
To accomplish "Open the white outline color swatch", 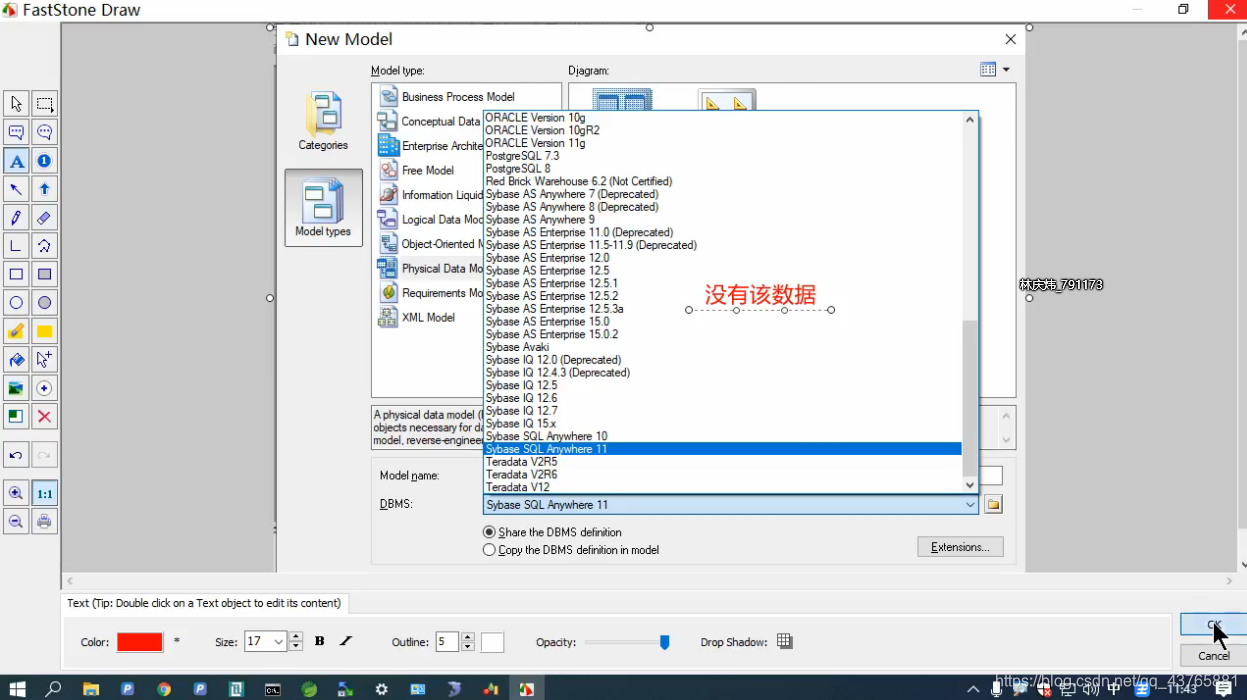I will tap(492, 642).
